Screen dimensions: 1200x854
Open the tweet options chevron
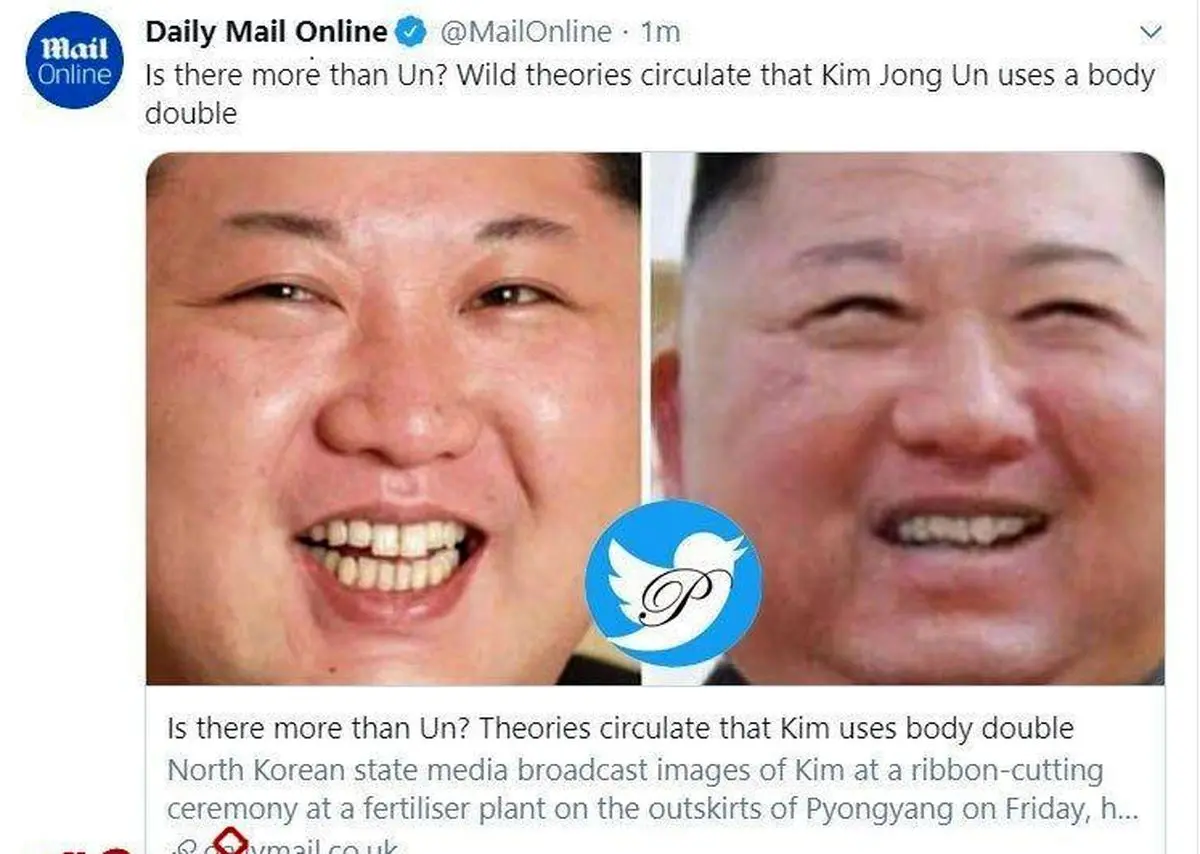click(x=1151, y=33)
